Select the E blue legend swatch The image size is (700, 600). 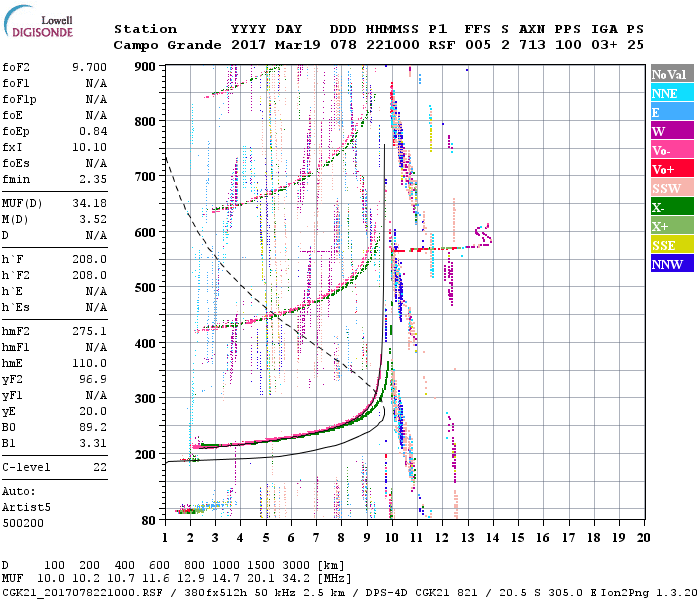point(672,112)
